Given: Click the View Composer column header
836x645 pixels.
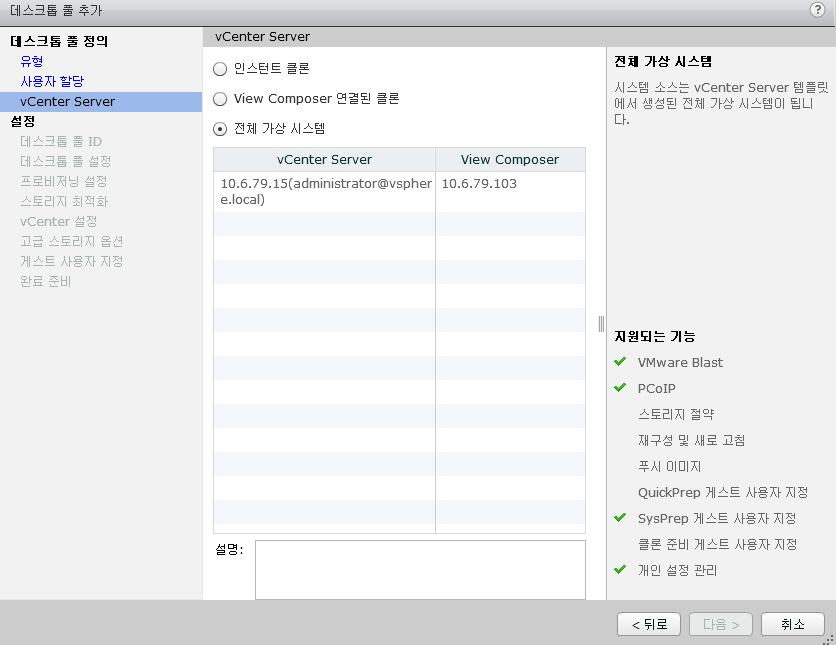Looking at the screenshot, I should coord(510,159).
